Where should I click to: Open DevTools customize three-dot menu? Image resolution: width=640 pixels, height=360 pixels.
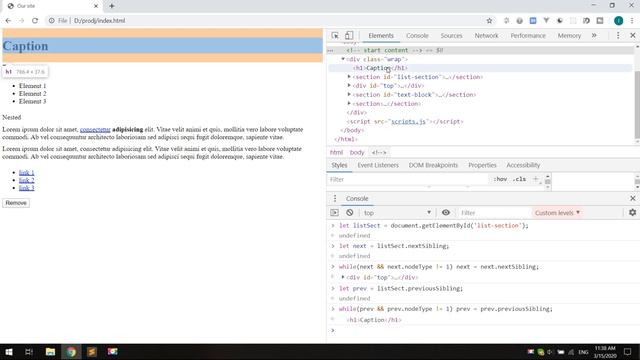(618, 36)
